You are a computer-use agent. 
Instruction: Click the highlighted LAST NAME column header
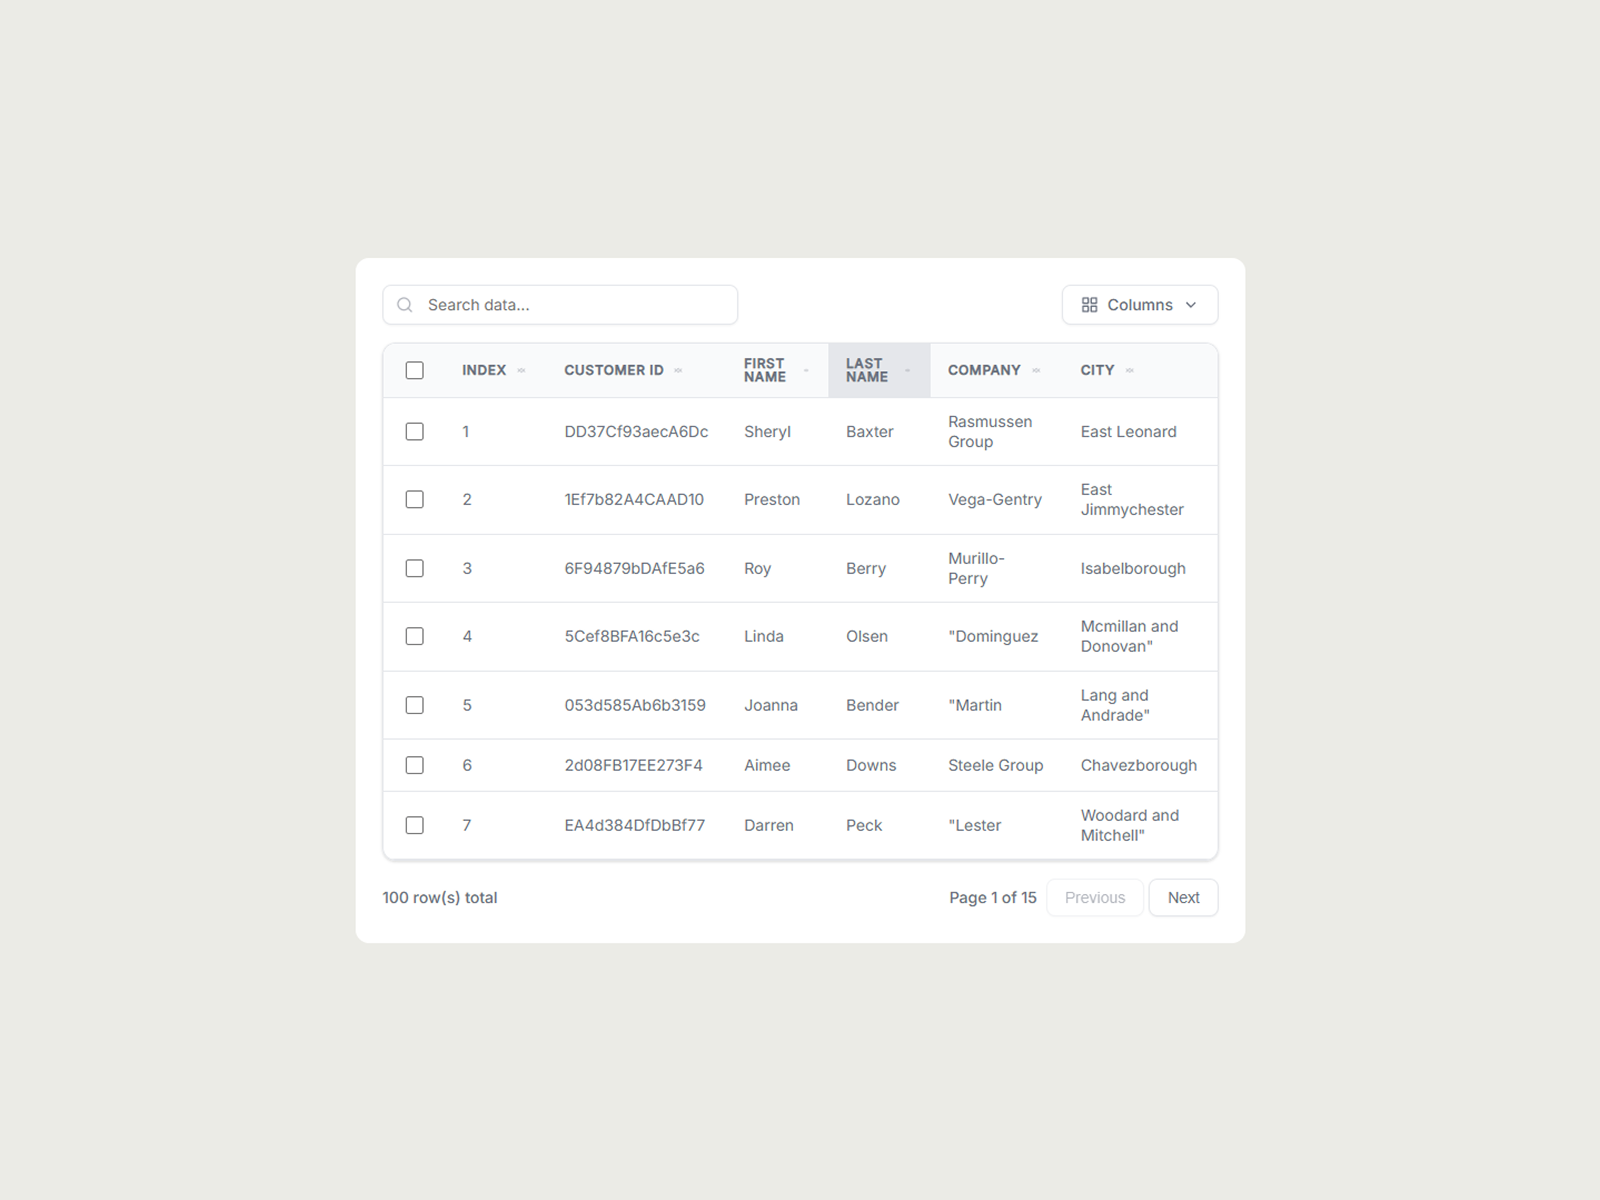866,370
